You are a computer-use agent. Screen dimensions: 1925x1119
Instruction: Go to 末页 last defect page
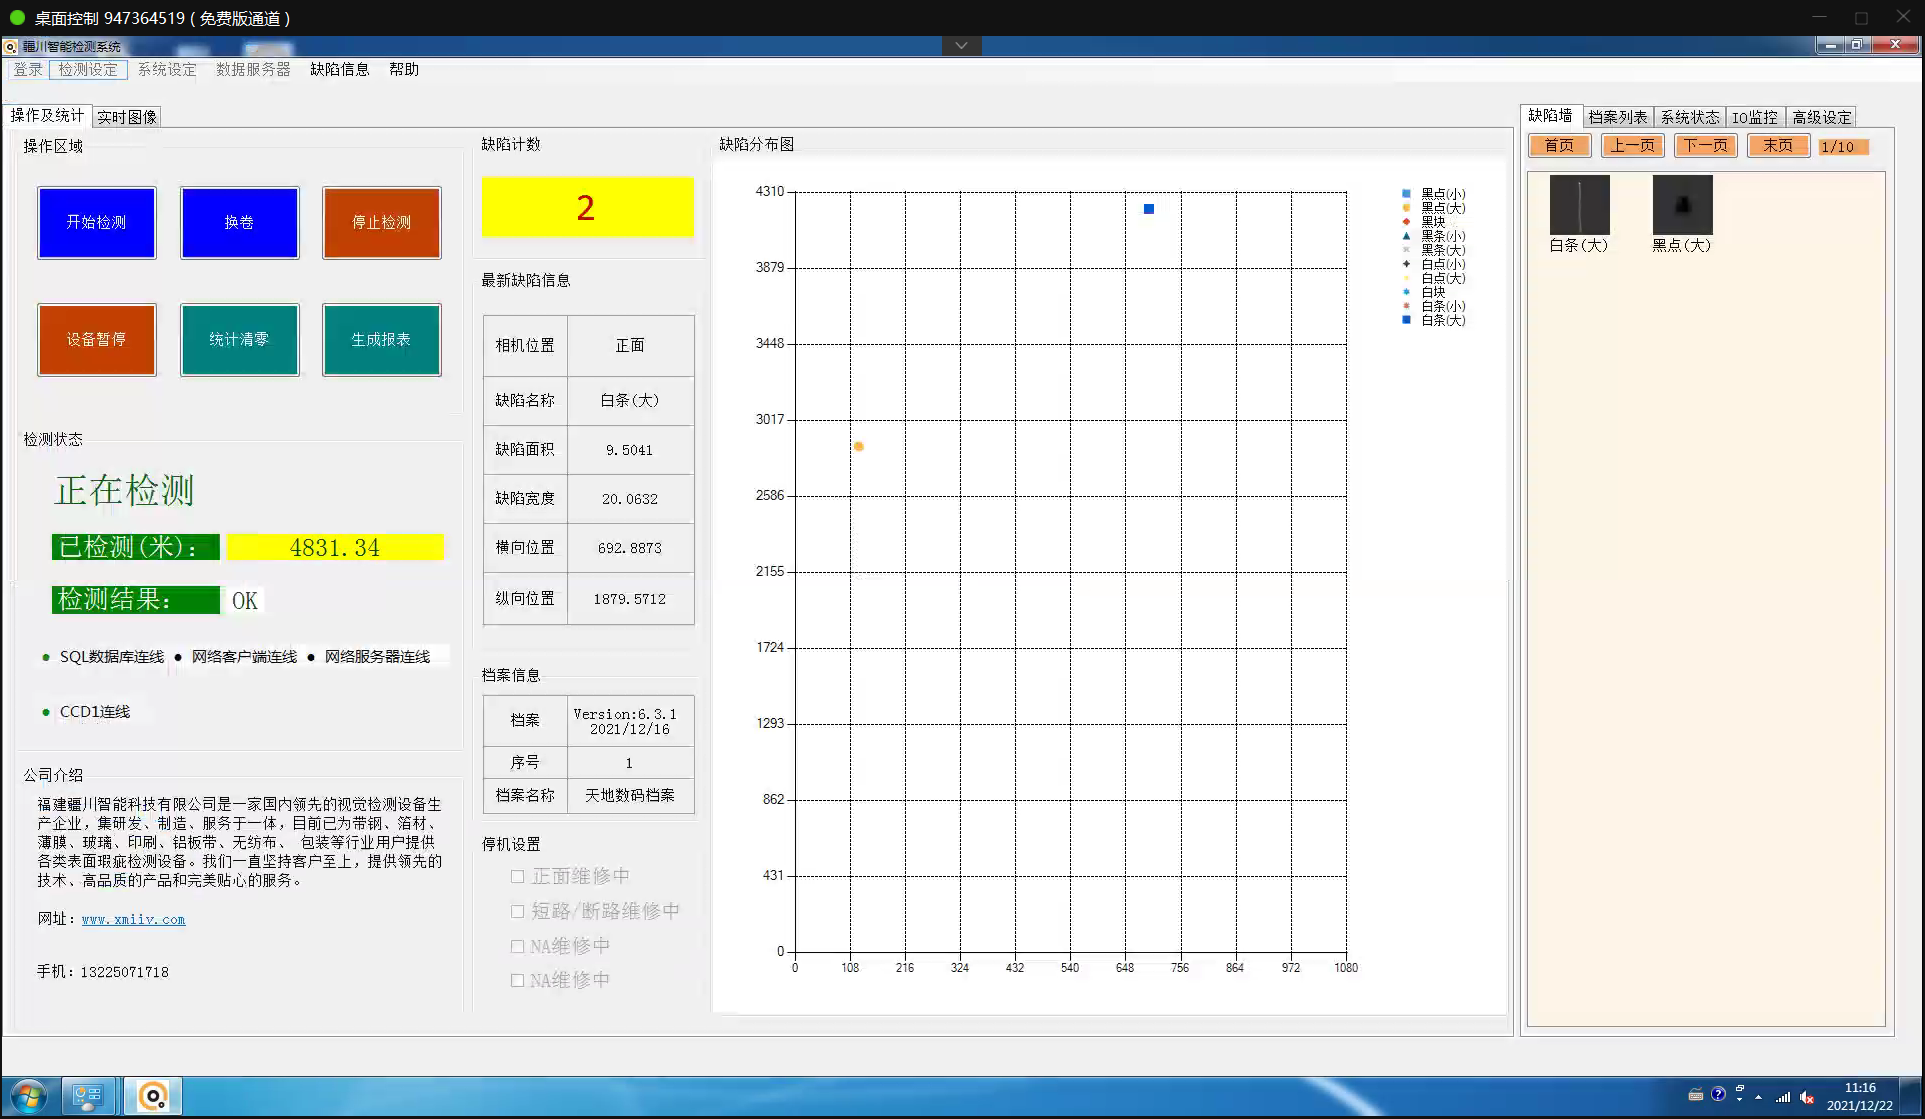pos(1777,146)
